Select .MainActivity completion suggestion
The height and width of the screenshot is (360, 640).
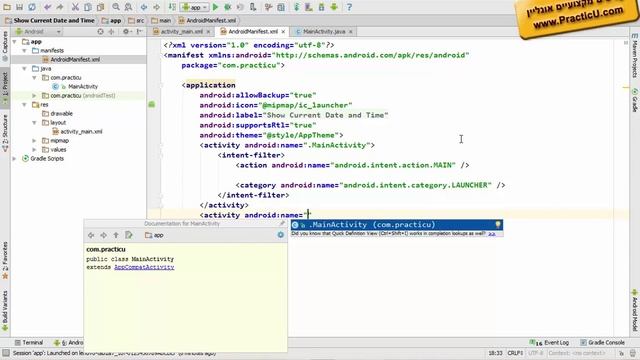397,224
